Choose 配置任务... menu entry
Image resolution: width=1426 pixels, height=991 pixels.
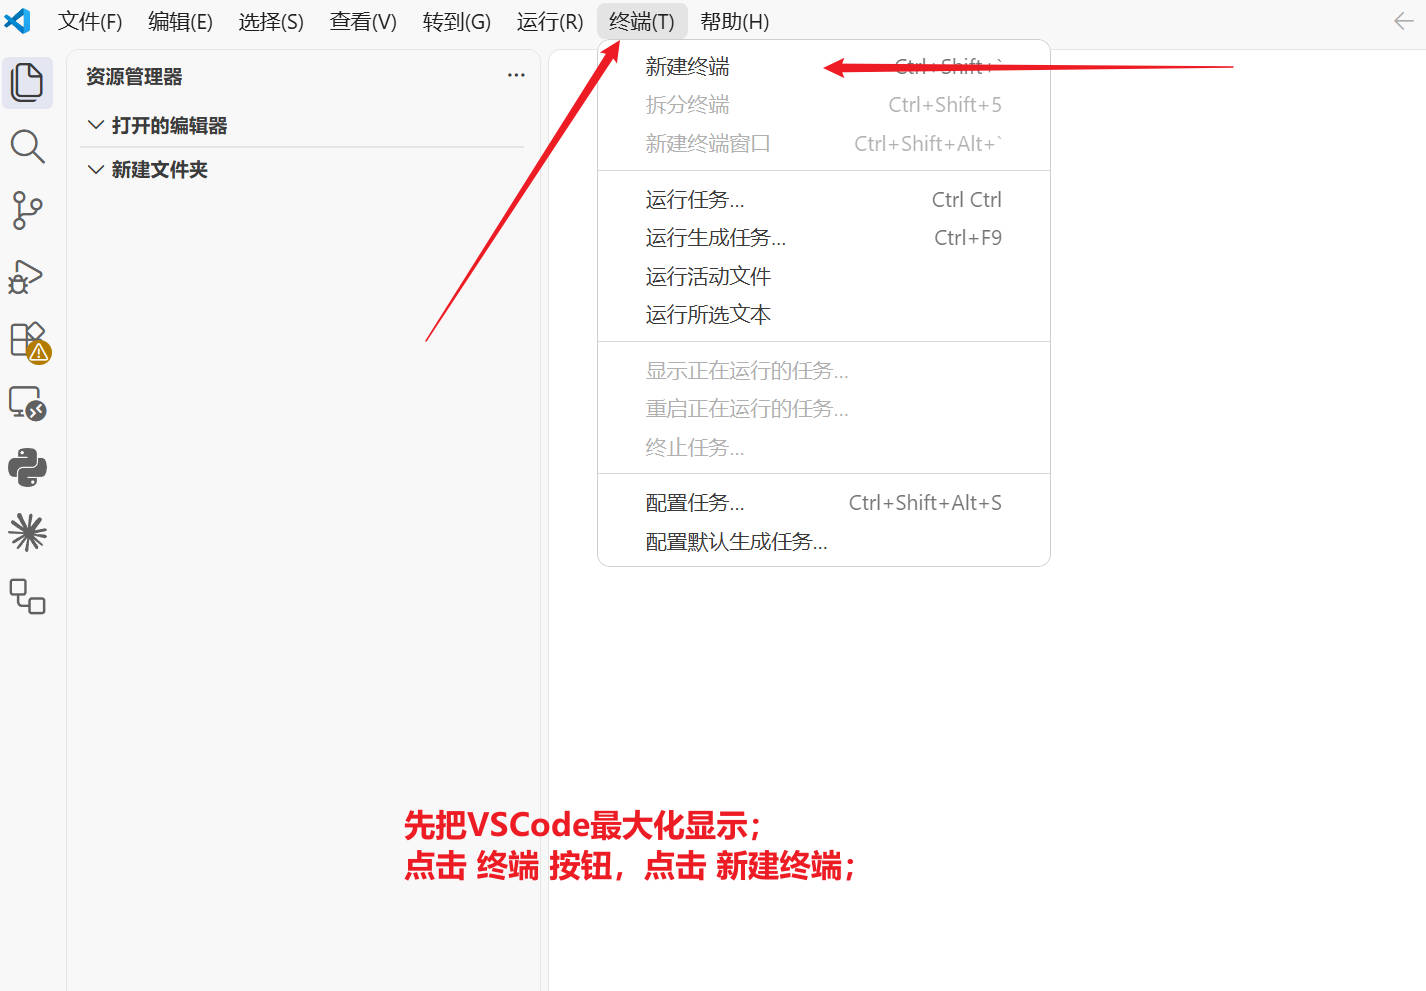click(824, 503)
